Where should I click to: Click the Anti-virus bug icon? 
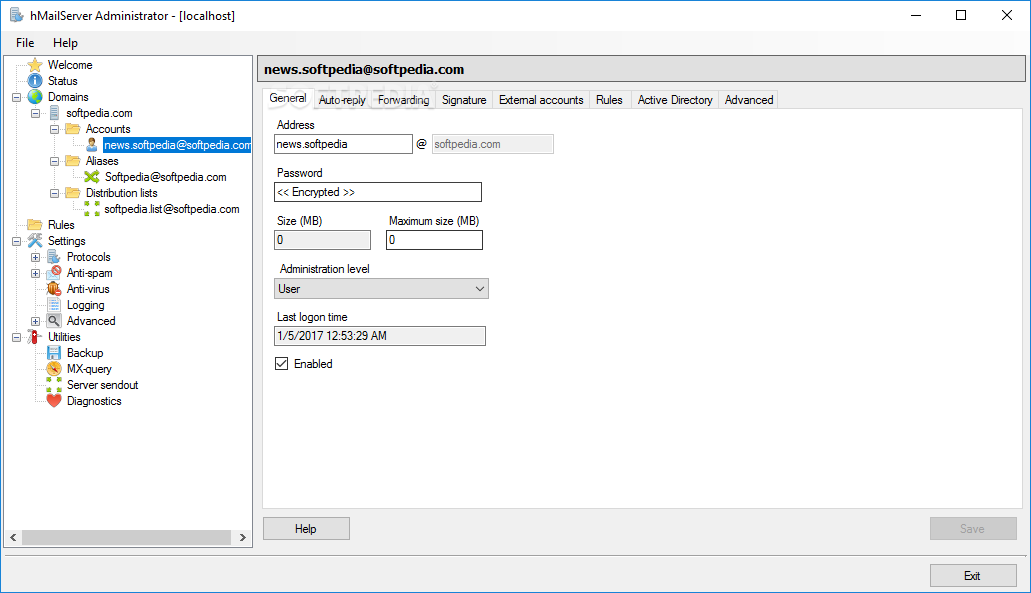click(54, 289)
